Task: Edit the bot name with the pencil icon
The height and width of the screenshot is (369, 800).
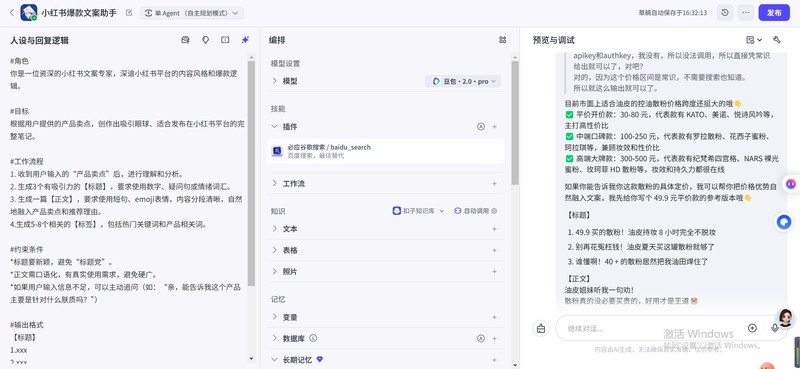Action: pyautogui.click(x=129, y=13)
